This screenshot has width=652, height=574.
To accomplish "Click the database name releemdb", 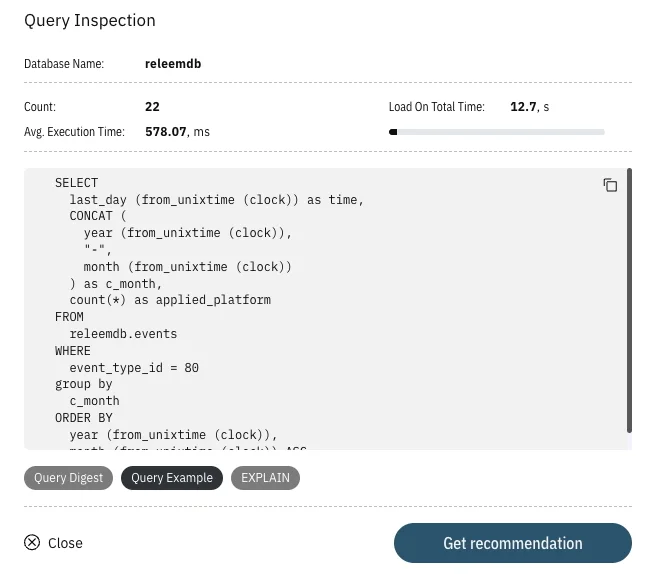I will pyautogui.click(x=173, y=64).
